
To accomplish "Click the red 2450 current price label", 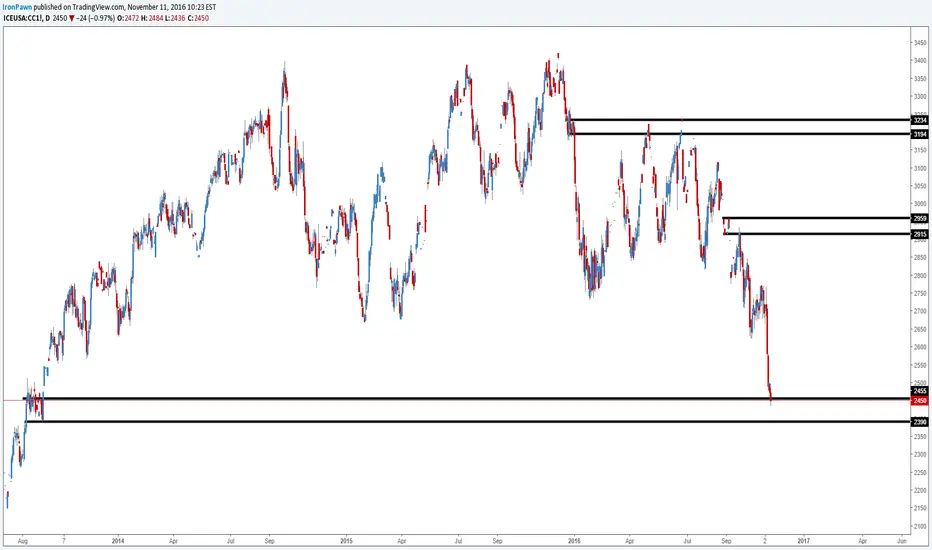I will (920, 401).
